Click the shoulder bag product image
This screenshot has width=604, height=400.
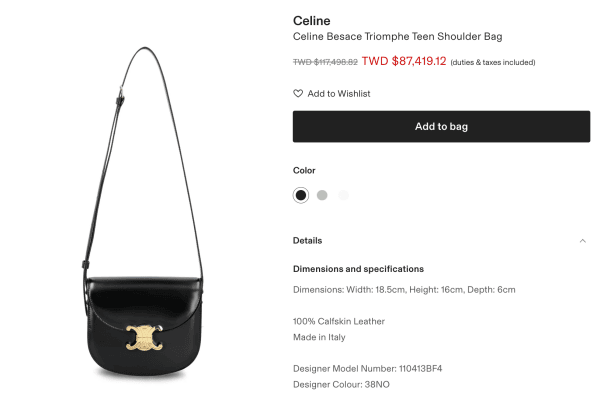[x=143, y=211]
